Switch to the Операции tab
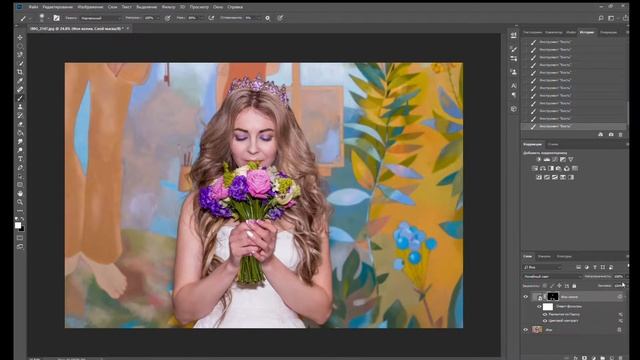 click(x=608, y=32)
